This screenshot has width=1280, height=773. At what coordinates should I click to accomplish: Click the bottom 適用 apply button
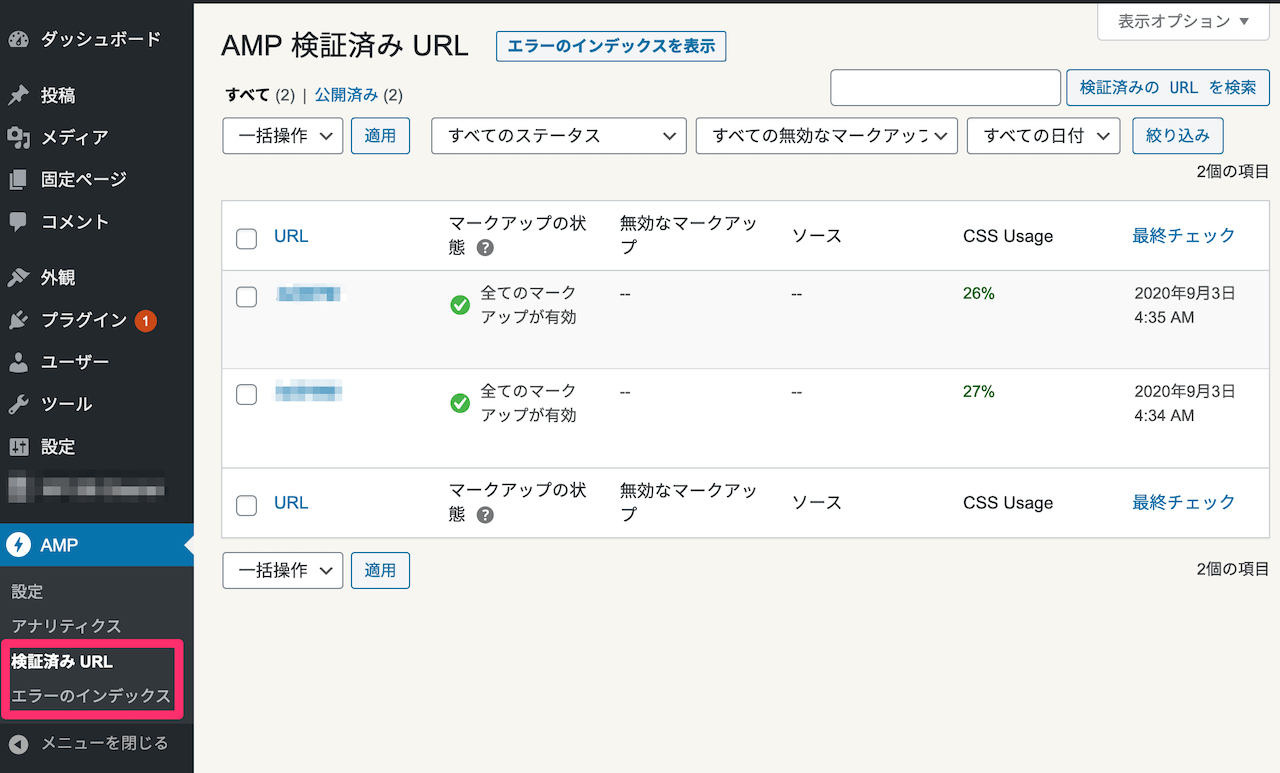click(380, 570)
